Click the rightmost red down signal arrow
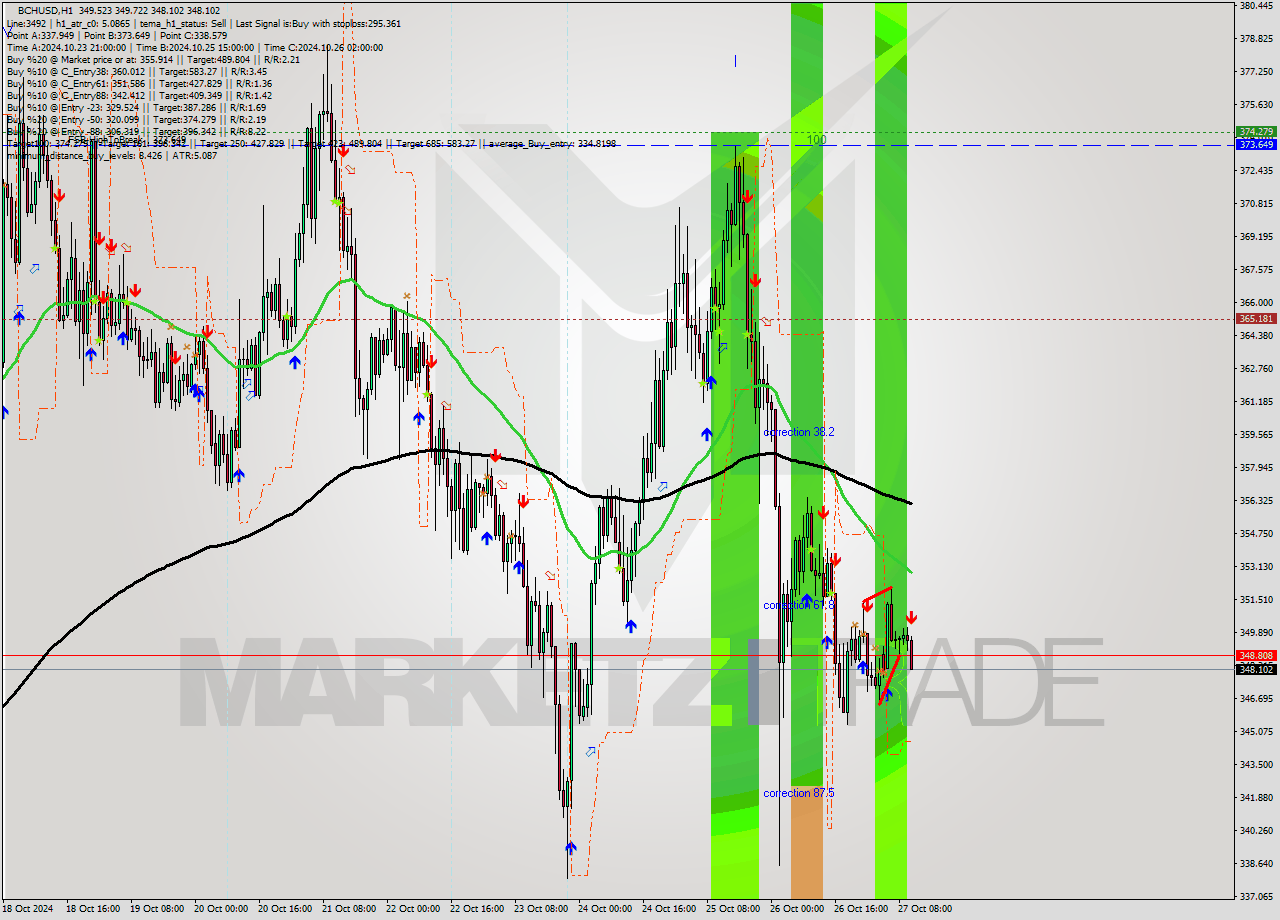Screen dimensions: 1280x920 (911, 618)
